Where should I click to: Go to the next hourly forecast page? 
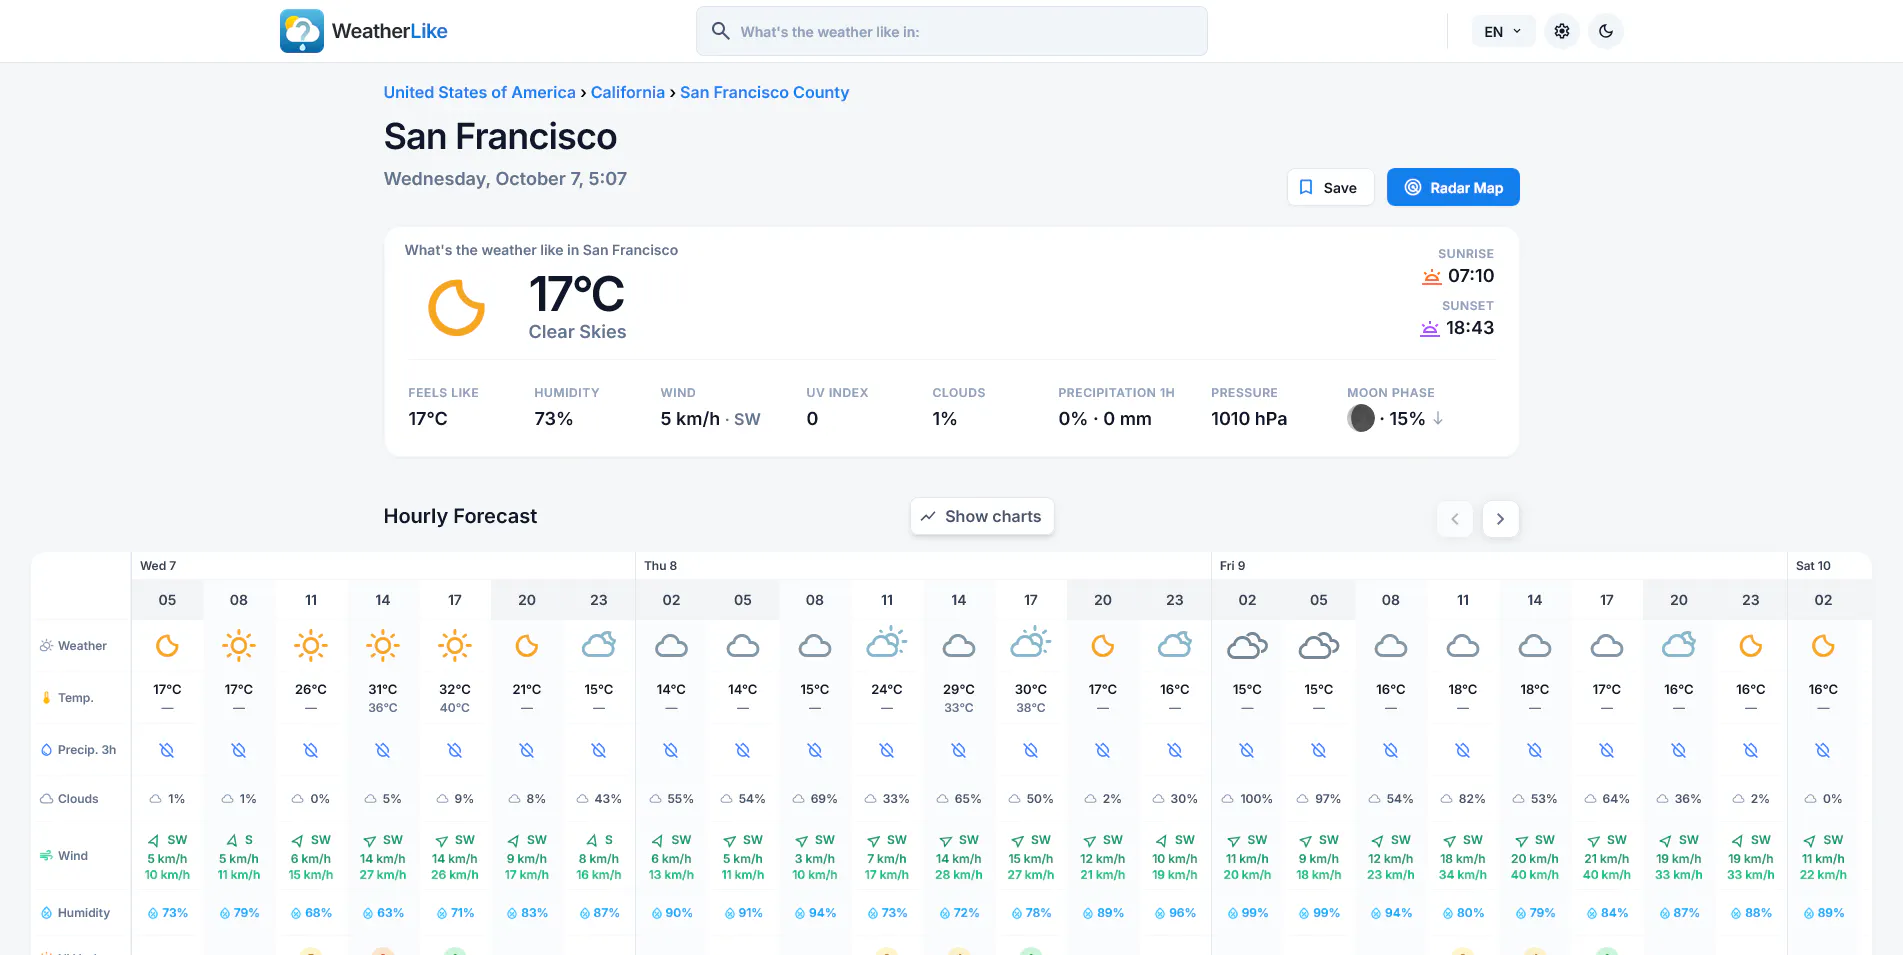point(1500,518)
